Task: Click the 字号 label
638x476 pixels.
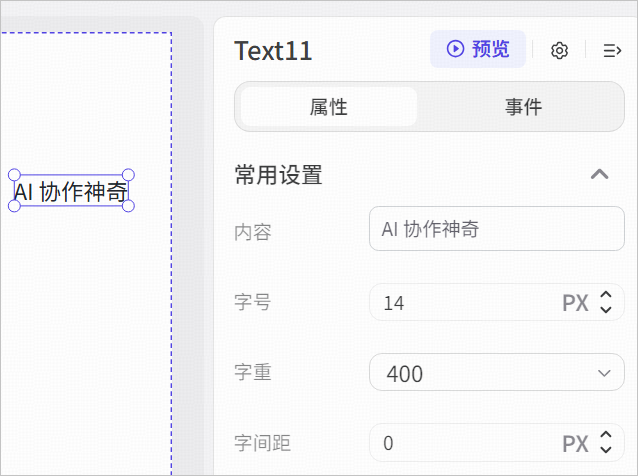Action: point(253,302)
